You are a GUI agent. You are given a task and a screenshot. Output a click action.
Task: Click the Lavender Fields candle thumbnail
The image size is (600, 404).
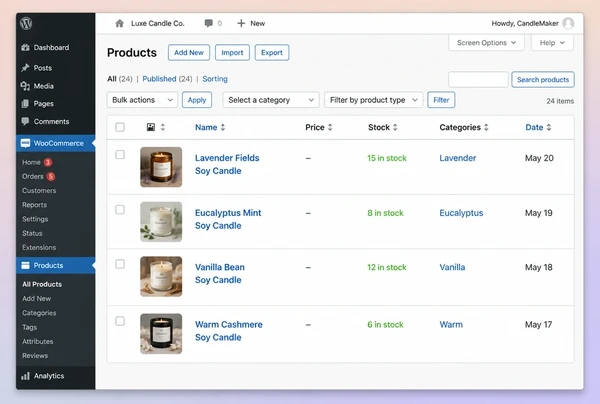pos(161,167)
